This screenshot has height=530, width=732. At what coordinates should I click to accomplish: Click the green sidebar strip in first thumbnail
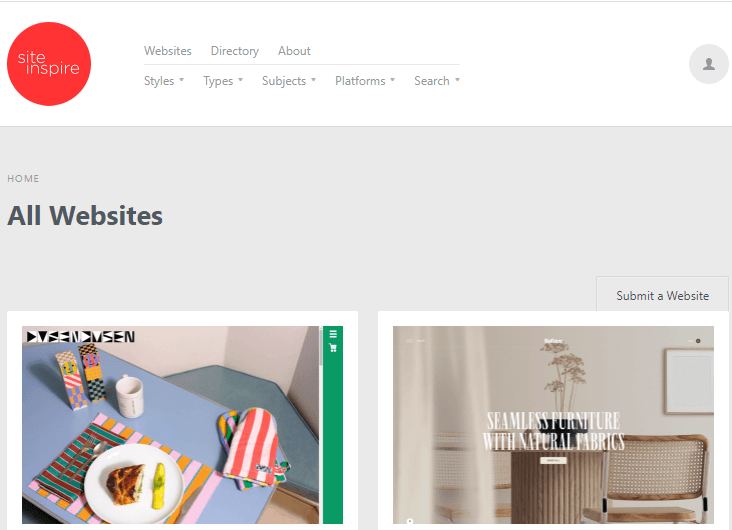(x=333, y=425)
